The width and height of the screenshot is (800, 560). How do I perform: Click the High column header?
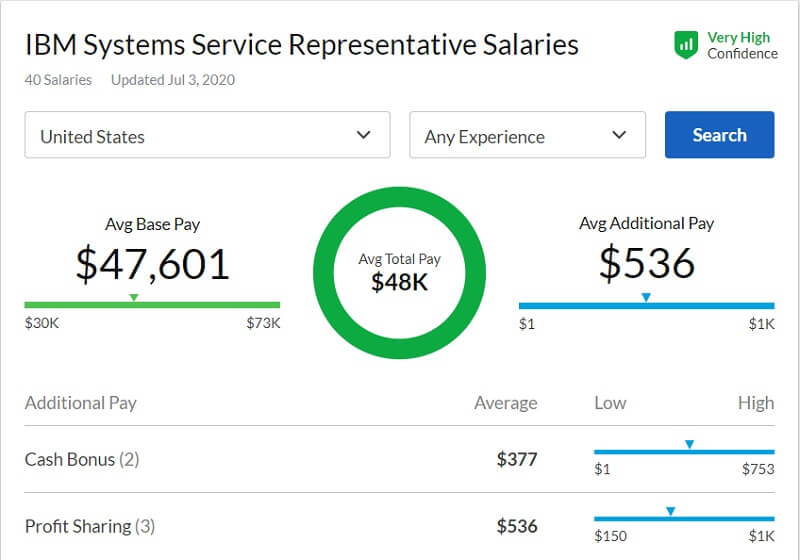(x=755, y=403)
